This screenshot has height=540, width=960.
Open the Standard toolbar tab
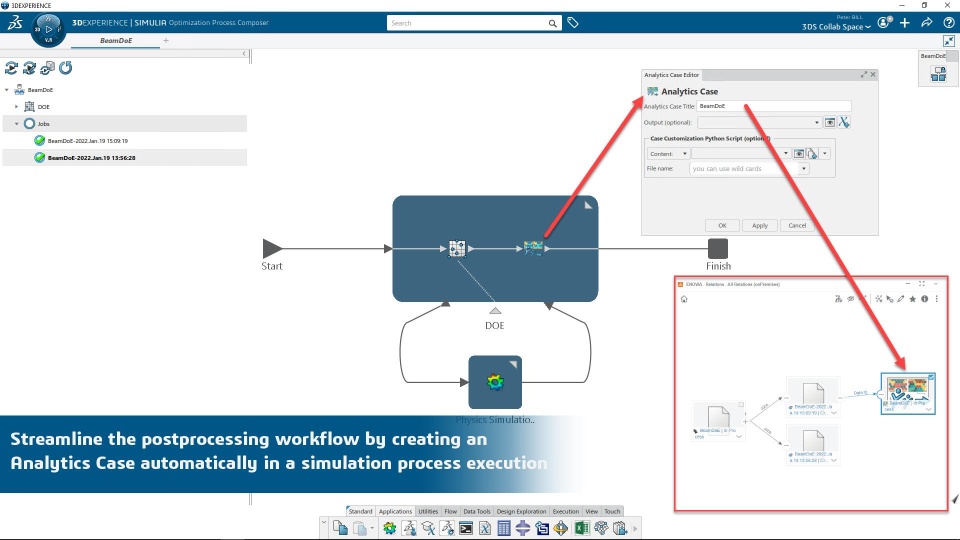[x=360, y=511]
